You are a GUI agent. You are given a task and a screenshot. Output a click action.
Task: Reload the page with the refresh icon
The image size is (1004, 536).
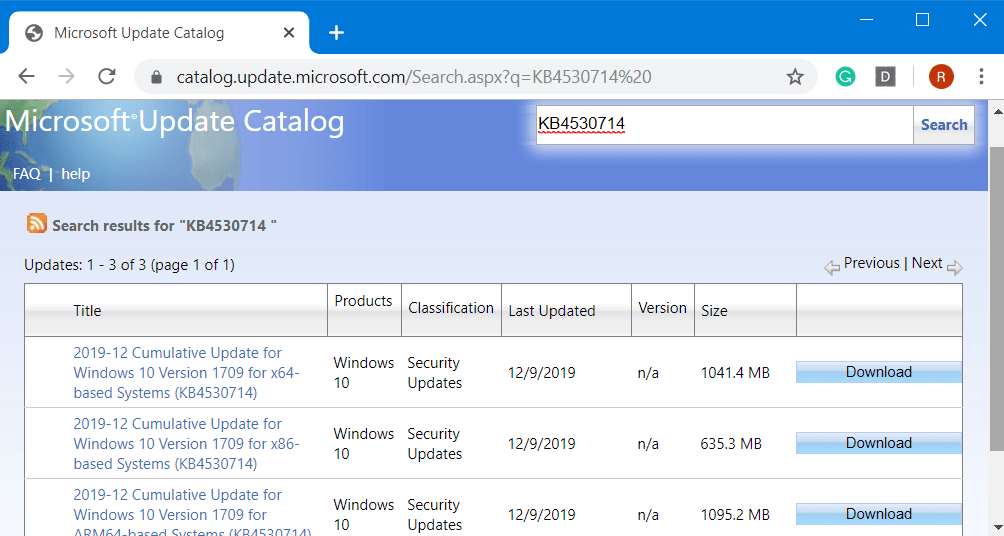click(107, 77)
